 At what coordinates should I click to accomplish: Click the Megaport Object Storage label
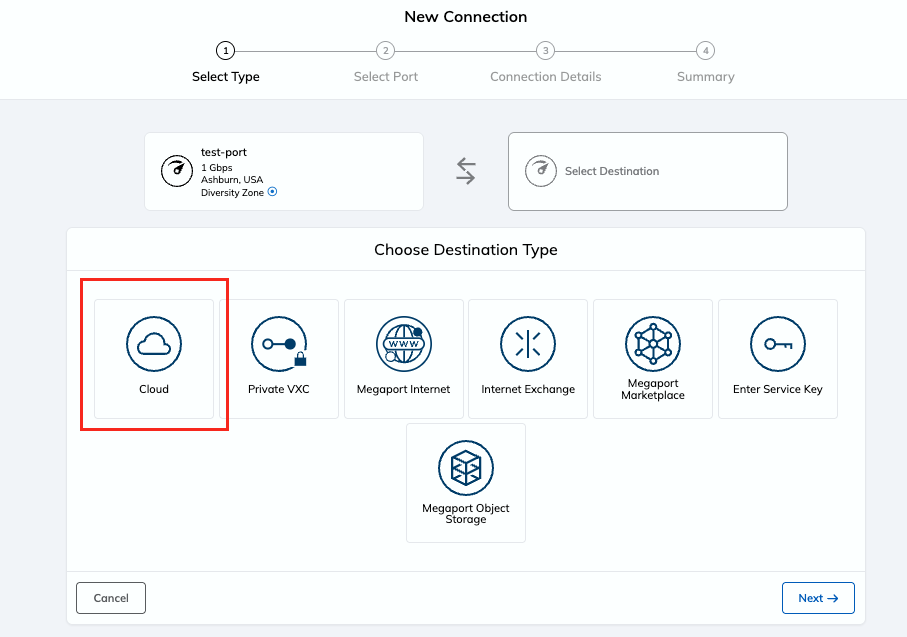[x=466, y=513]
